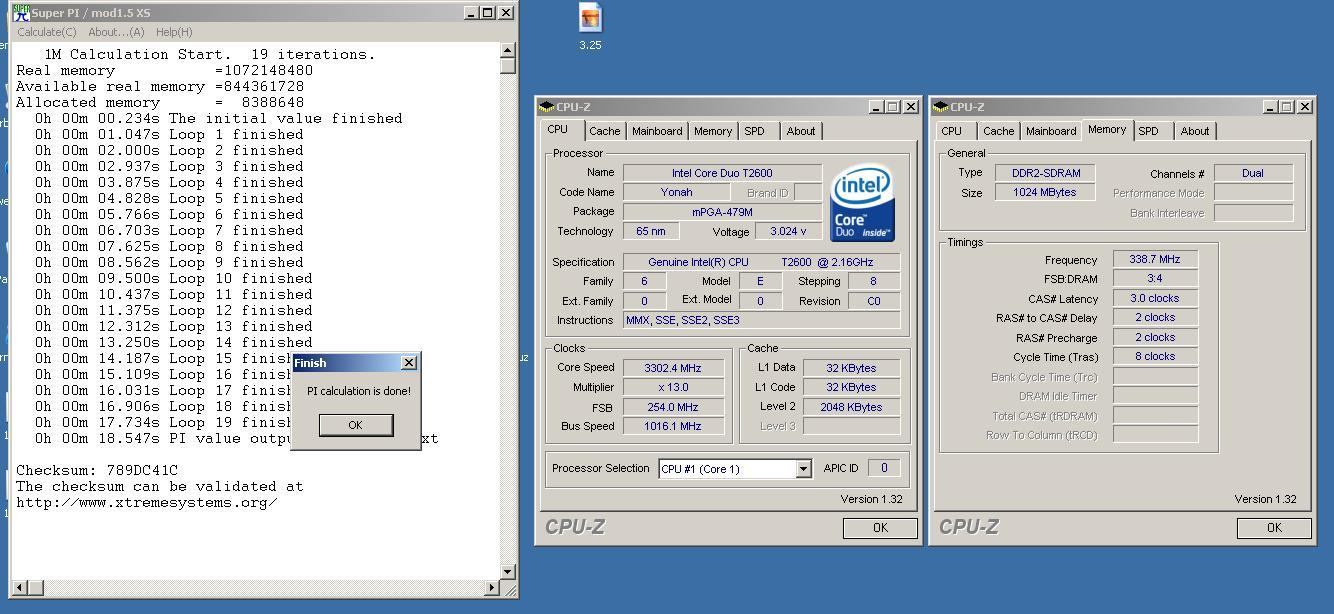The height and width of the screenshot is (614, 1334).
Task: Close the left CPU-Z window
Action: (911, 107)
